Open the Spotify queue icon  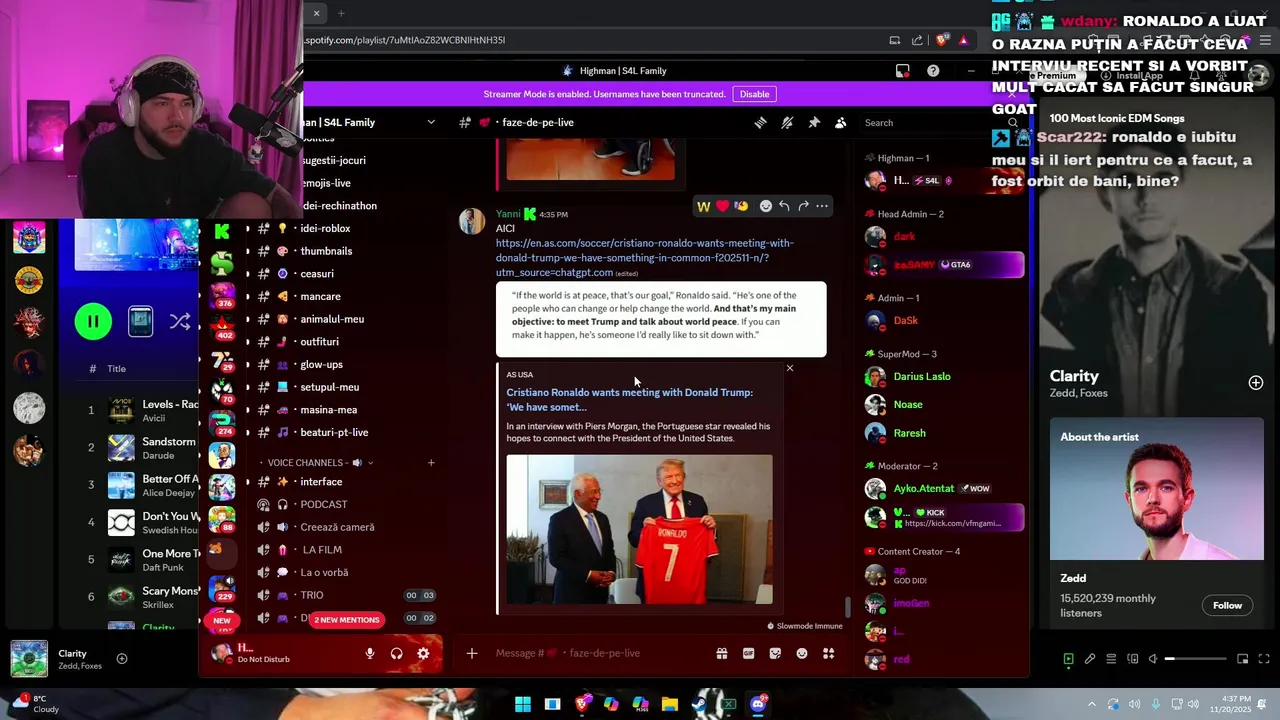click(1111, 659)
